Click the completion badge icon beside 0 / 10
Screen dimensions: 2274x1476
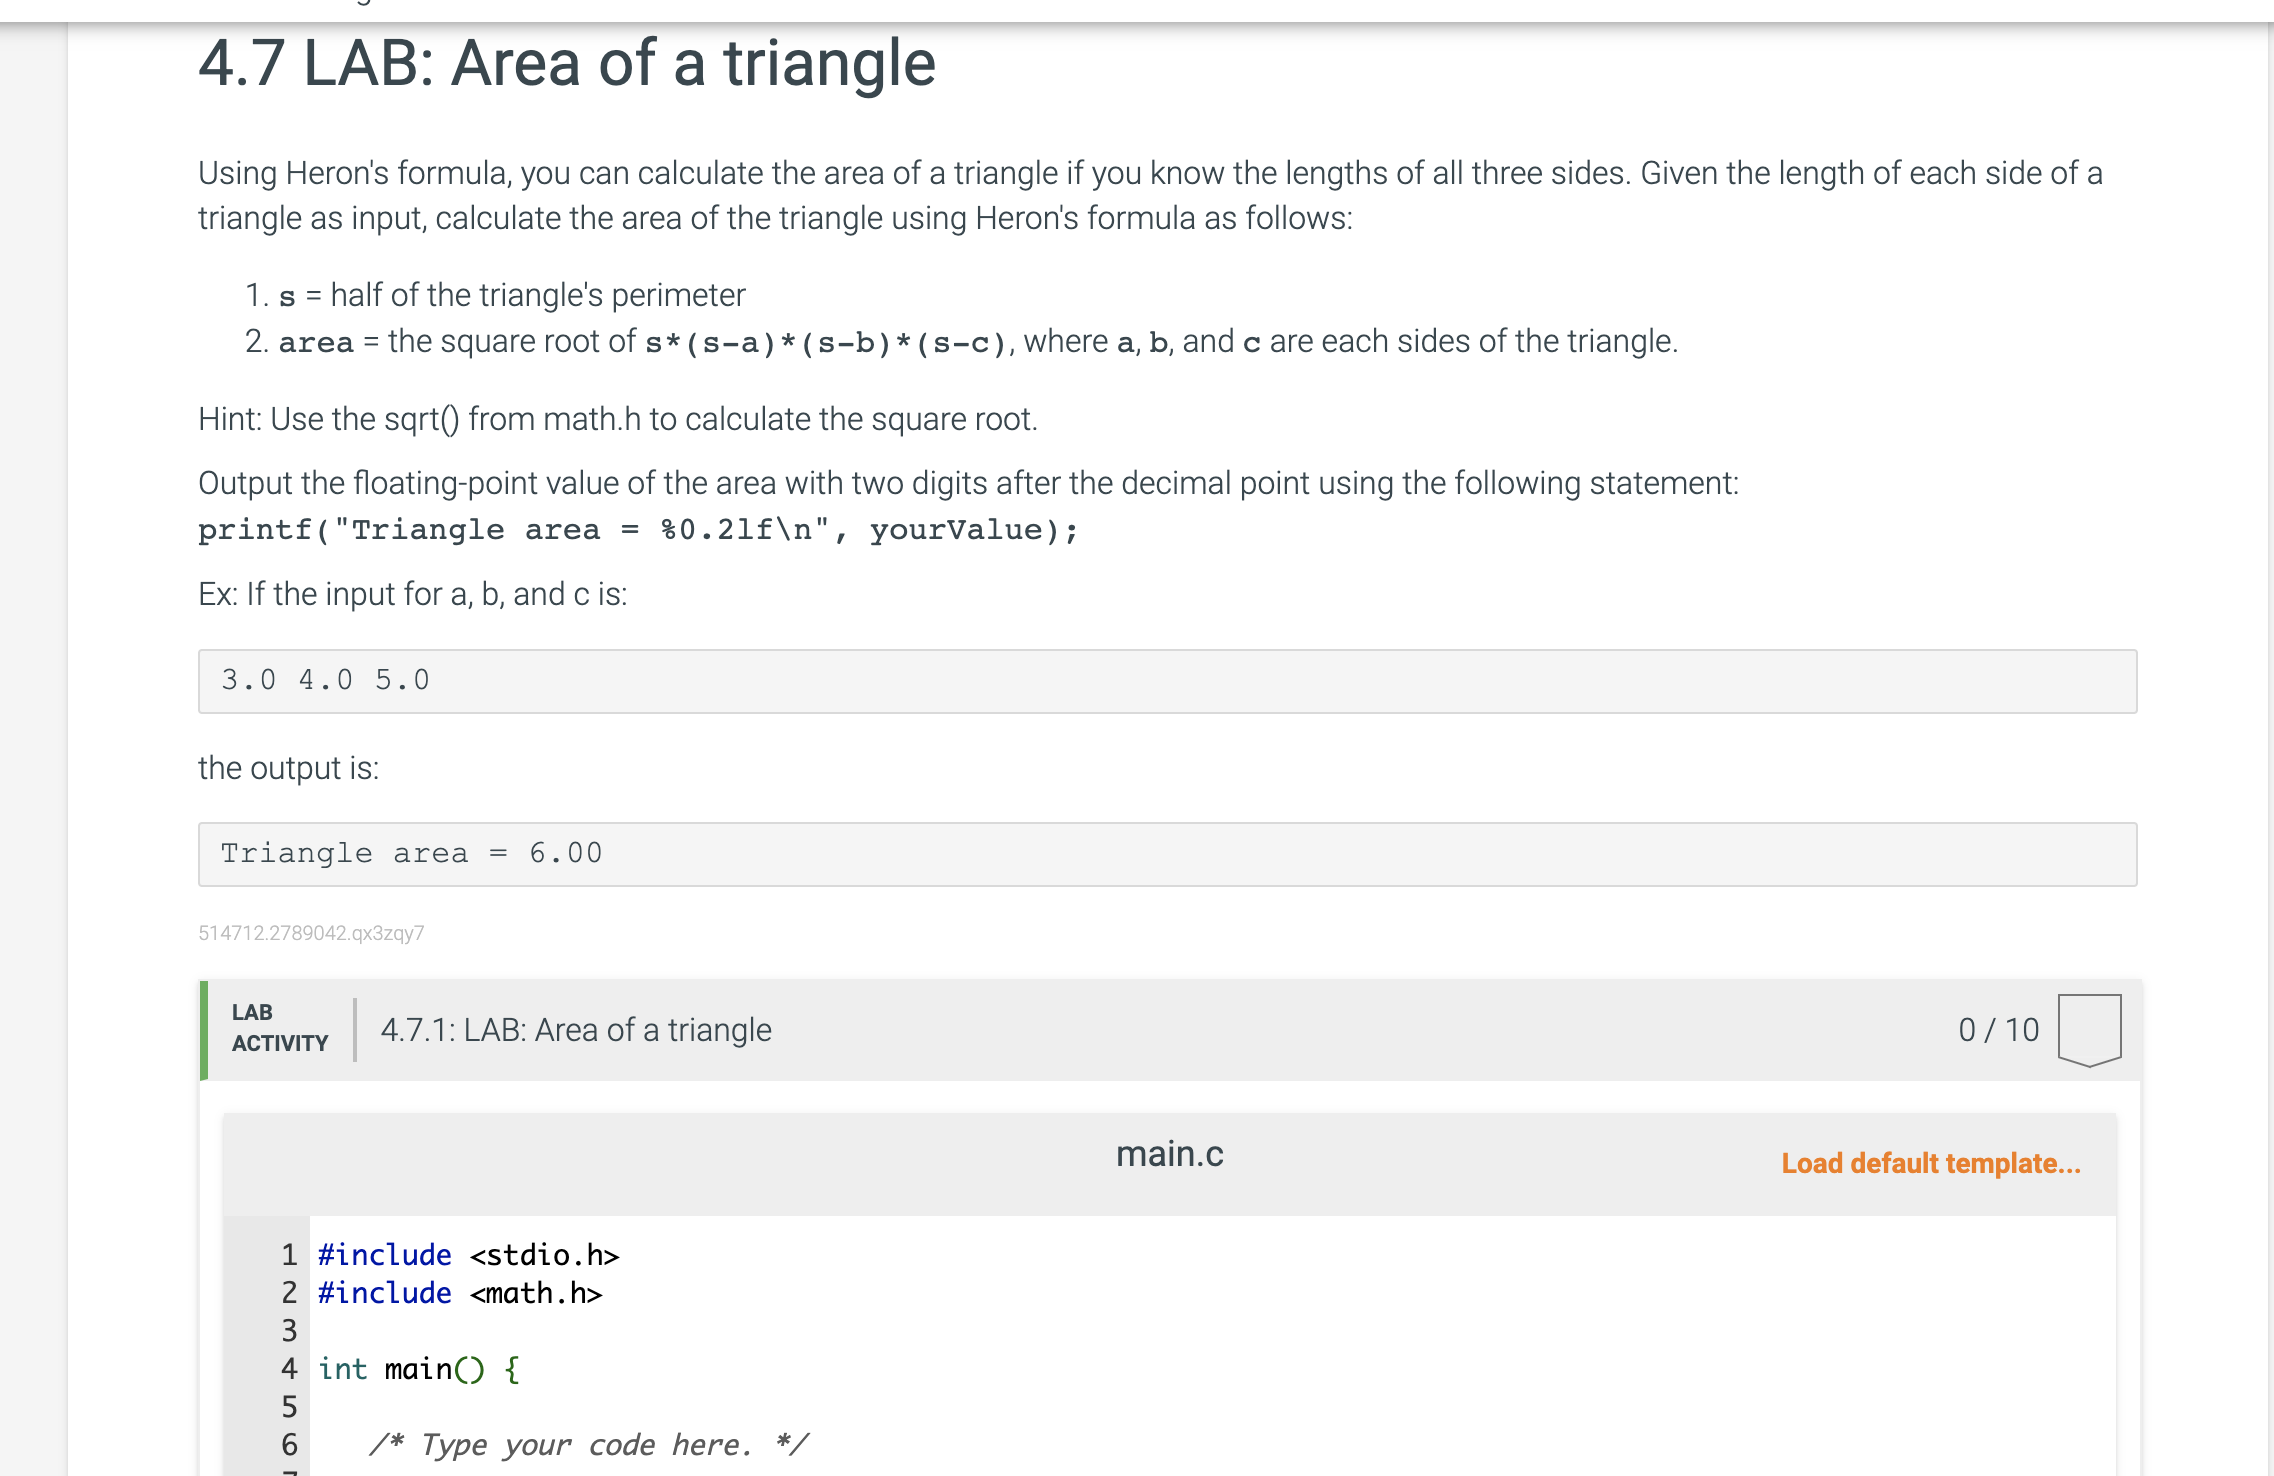point(2089,1030)
